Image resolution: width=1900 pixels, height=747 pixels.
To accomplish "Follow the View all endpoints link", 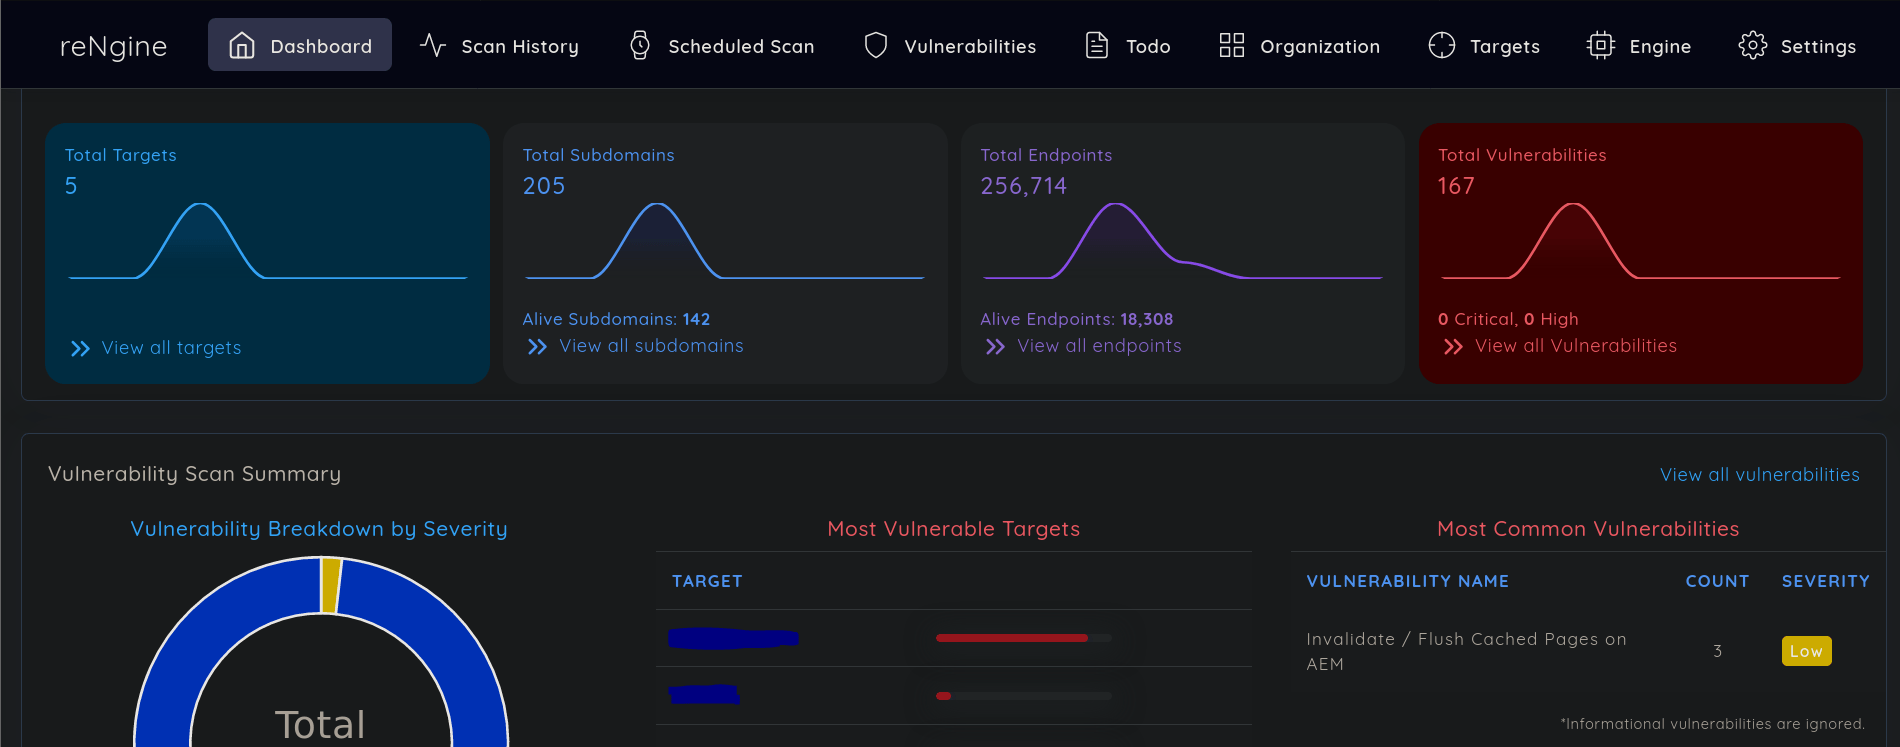I will coord(1099,346).
